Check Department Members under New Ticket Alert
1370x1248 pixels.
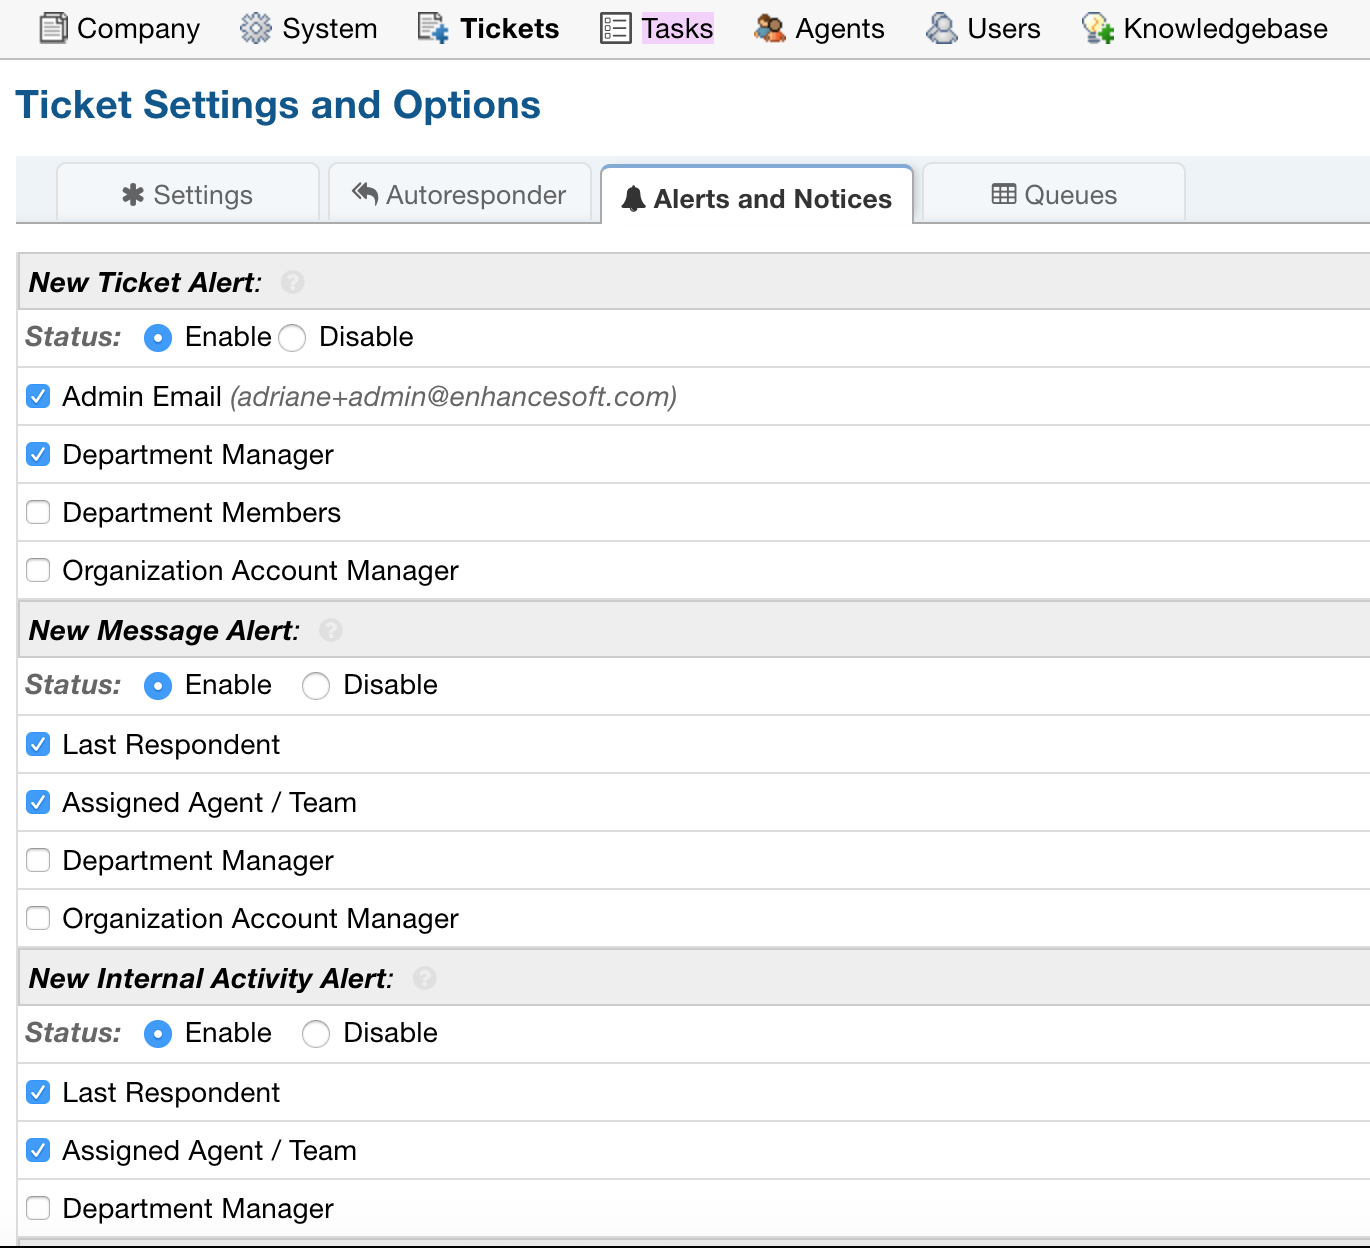(37, 512)
